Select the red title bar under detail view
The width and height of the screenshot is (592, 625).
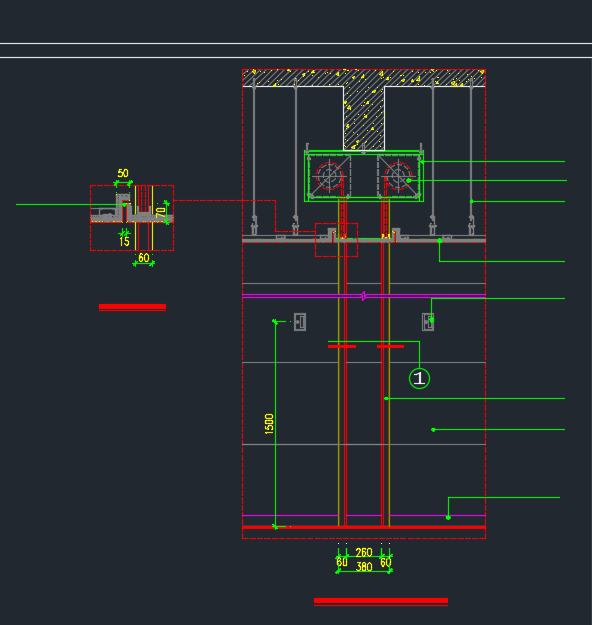click(x=132, y=307)
